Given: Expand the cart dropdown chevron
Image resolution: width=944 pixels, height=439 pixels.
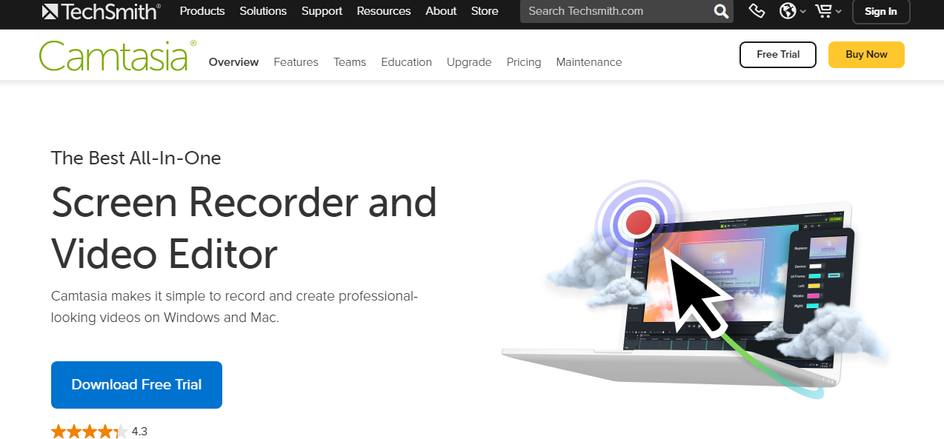Looking at the screenshot, I should click(838, 12).
